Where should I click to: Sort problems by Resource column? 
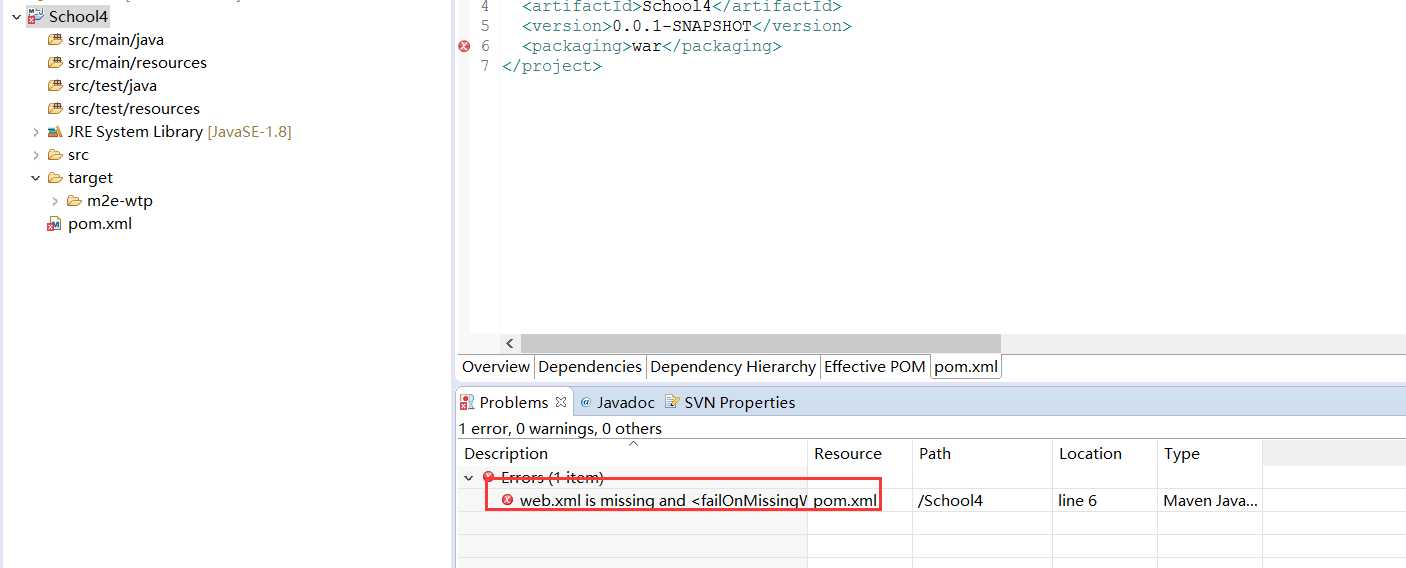859,453
